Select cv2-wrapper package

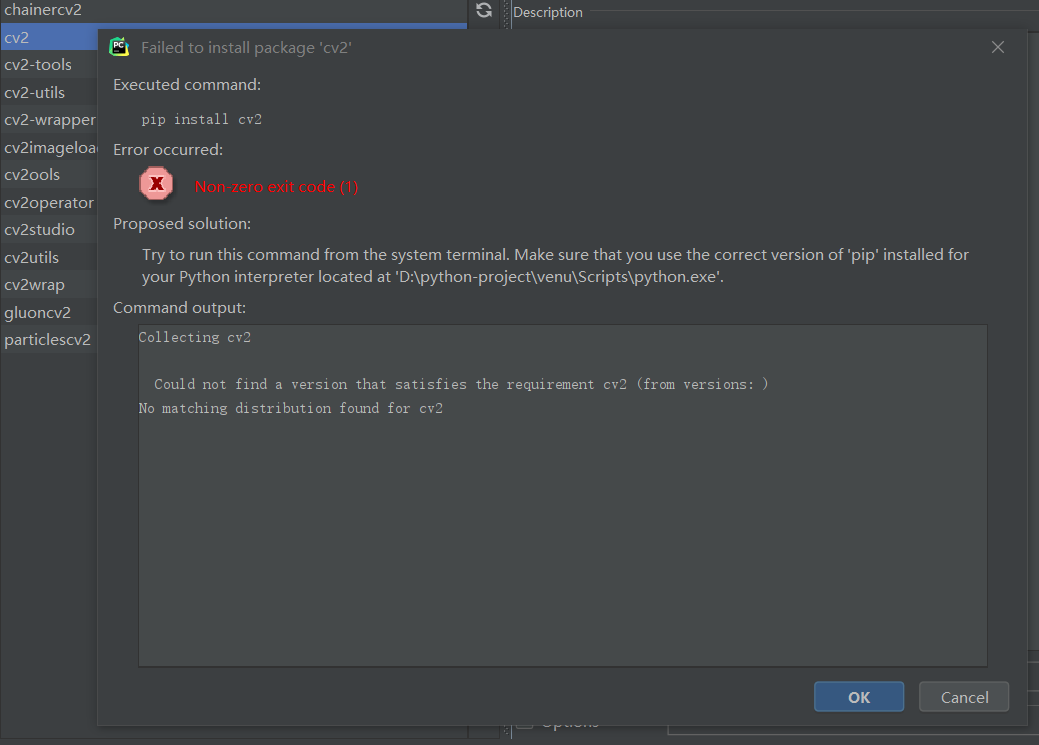tap(49, 120)
